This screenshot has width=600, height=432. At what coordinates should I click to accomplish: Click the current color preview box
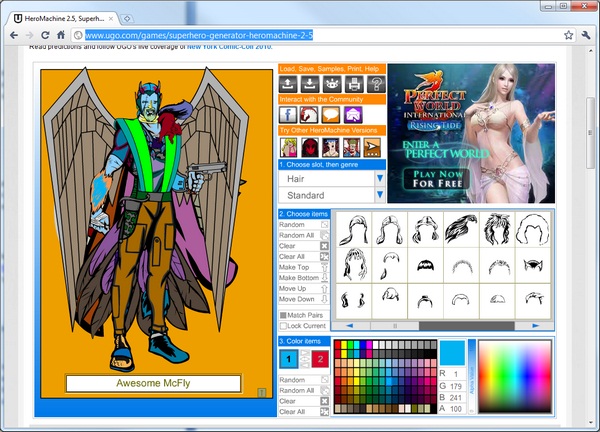(452, 352)
